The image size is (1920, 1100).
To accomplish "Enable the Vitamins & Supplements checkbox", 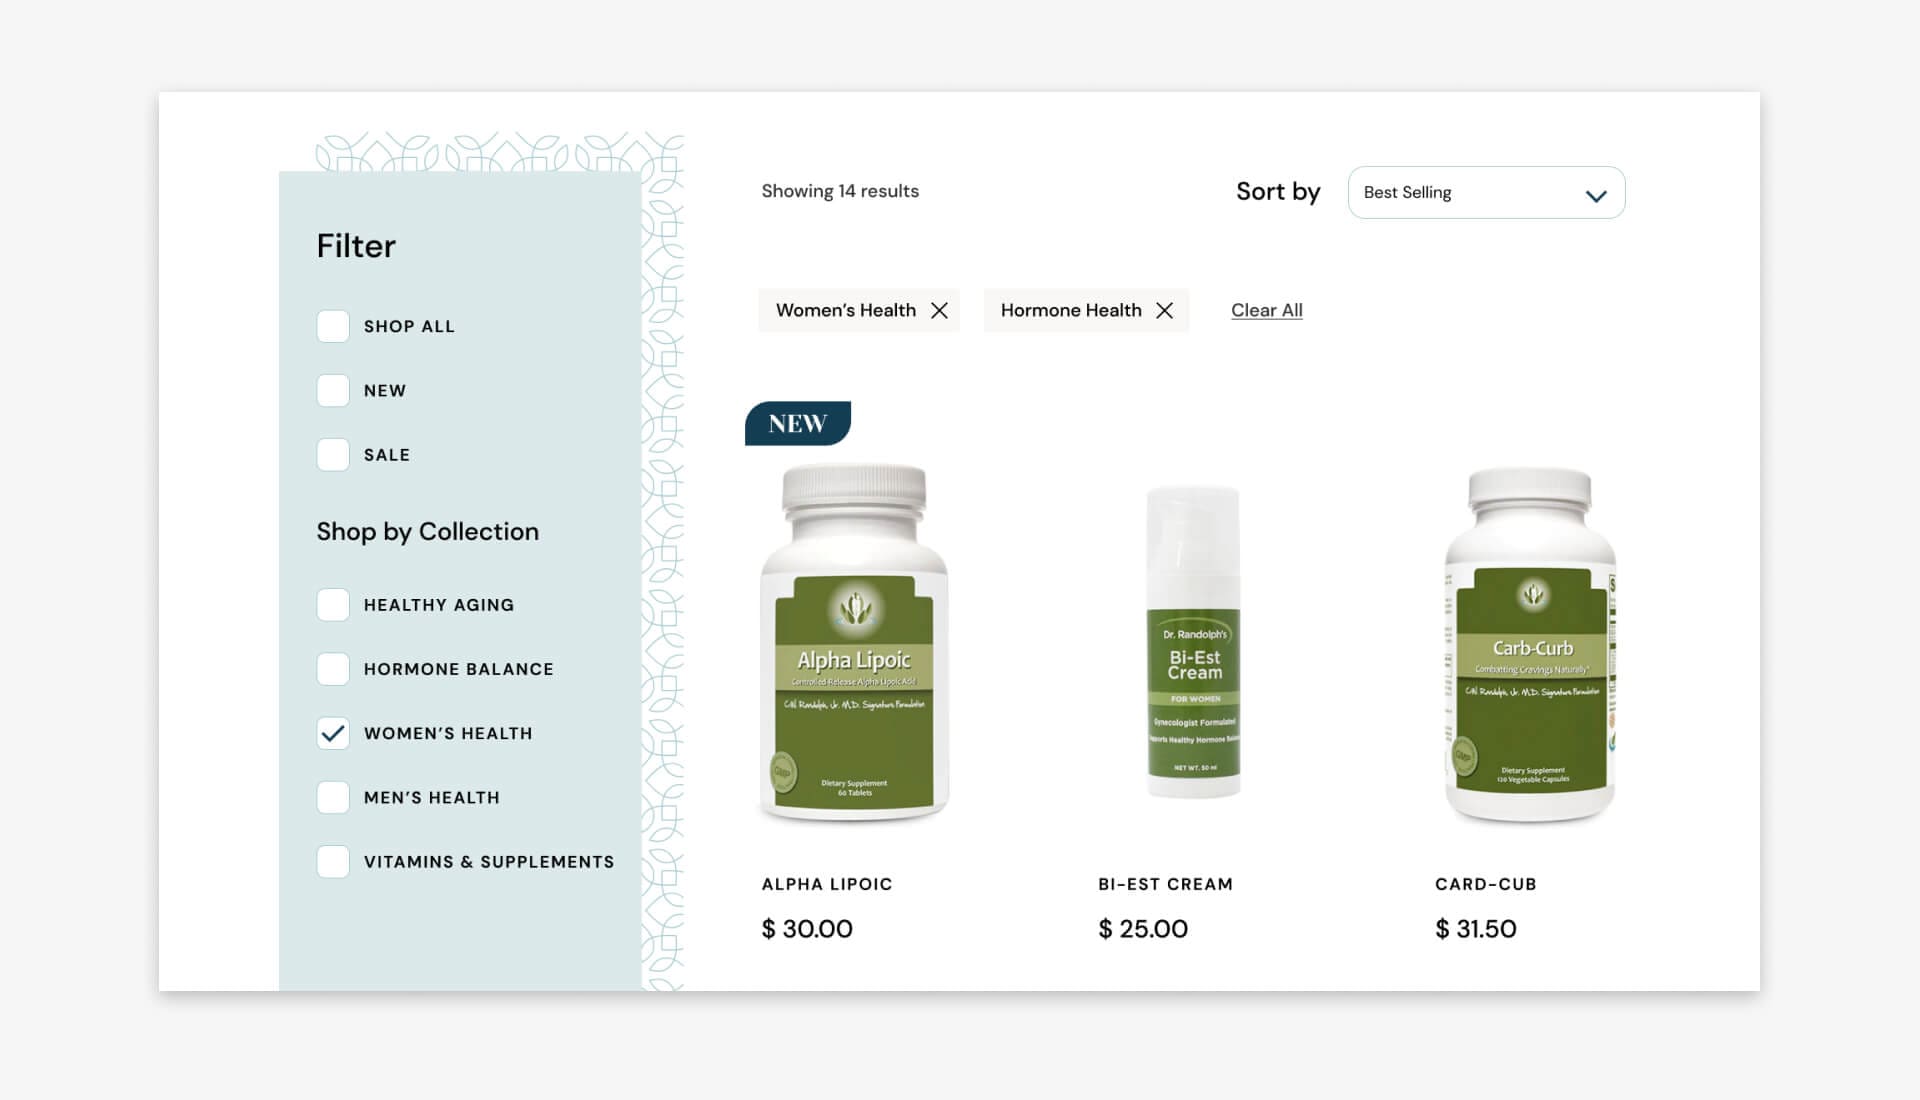I will pos(333,861).
